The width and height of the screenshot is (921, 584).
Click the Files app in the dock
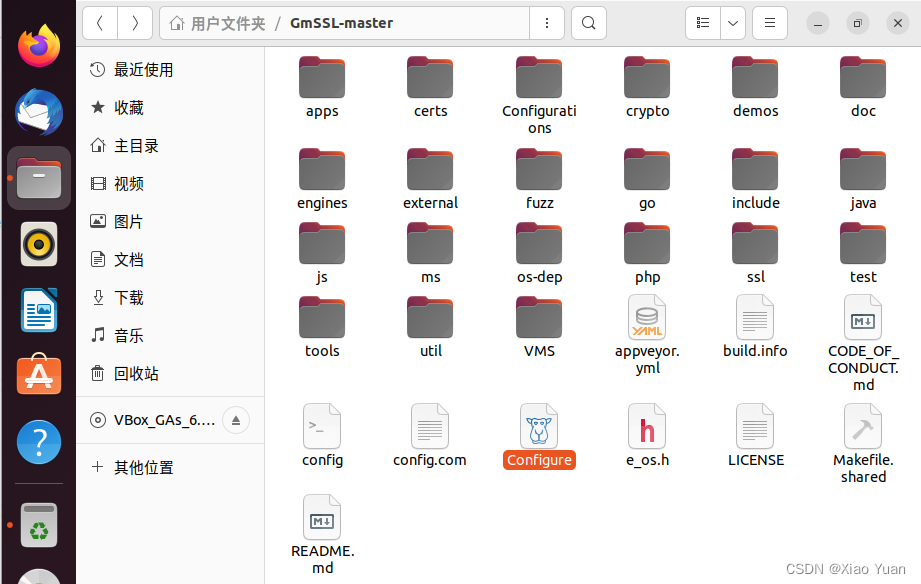coord(39,178)
